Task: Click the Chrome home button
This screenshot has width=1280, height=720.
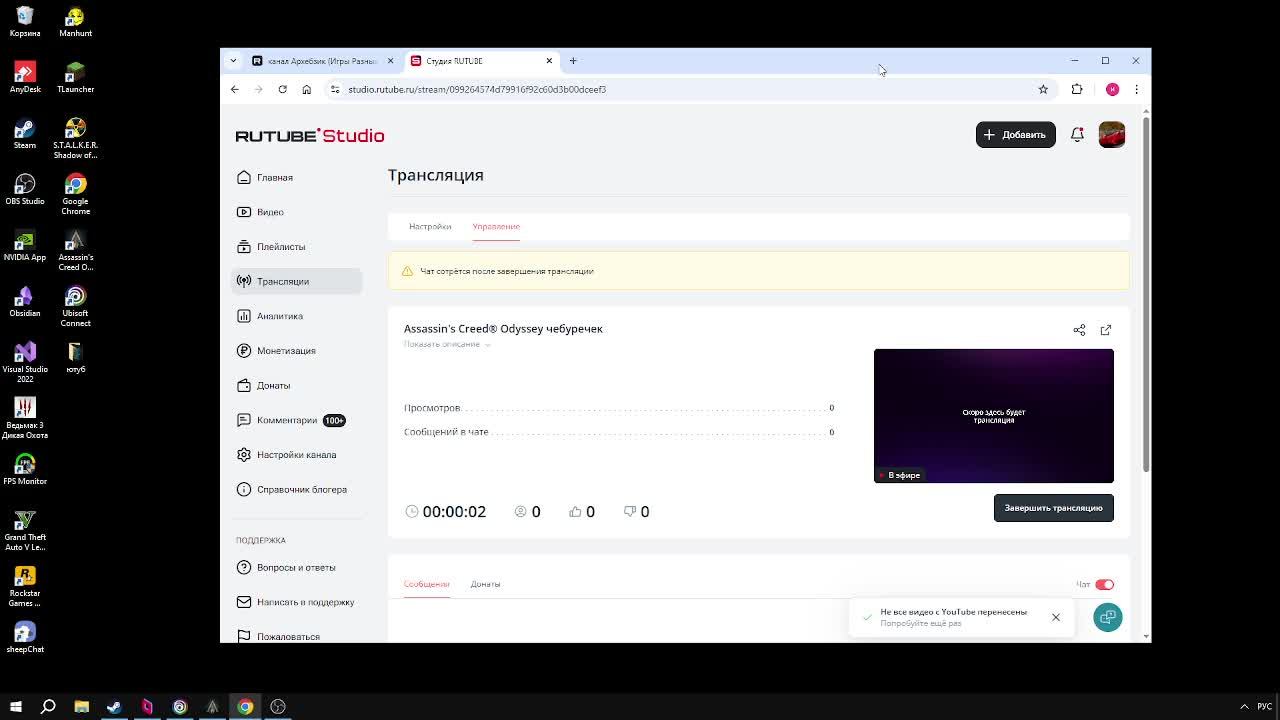Action: pyautogui.click(x=306, y=89)
